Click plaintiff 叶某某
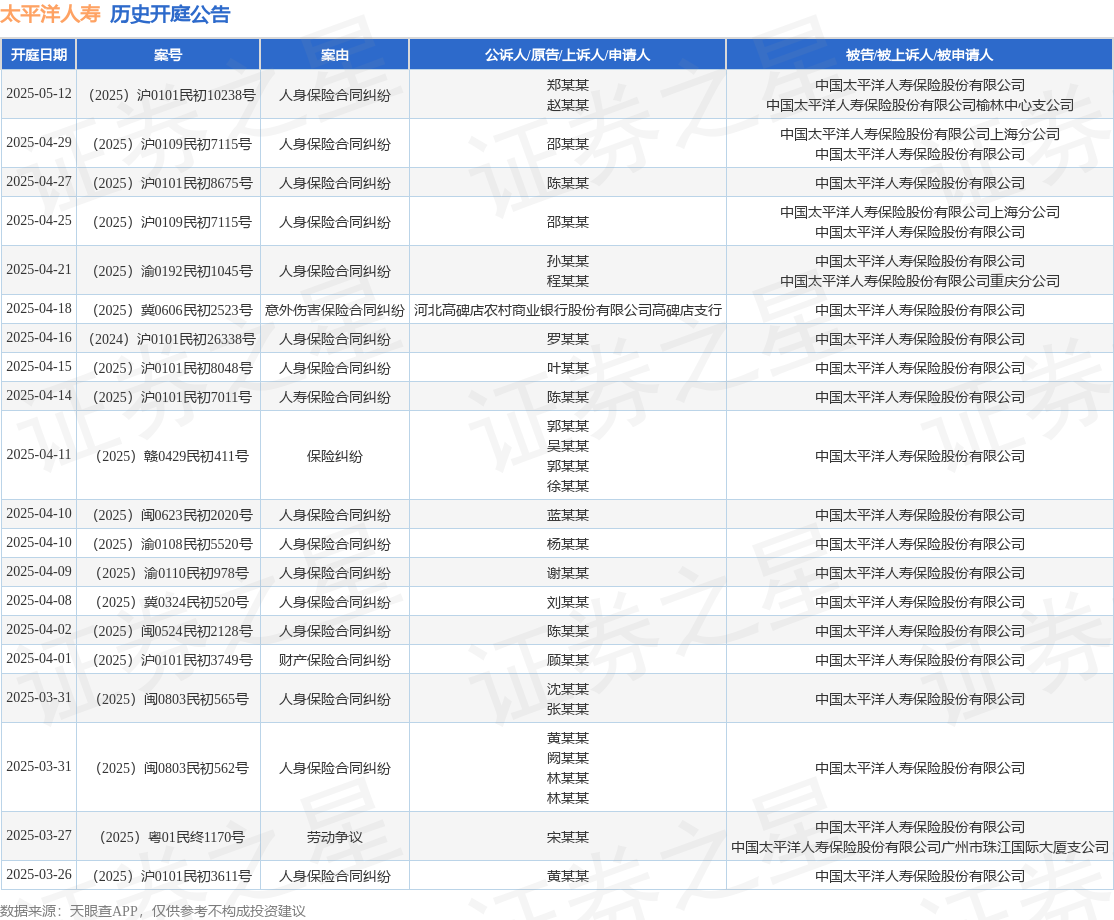 [x=568, y=369]
